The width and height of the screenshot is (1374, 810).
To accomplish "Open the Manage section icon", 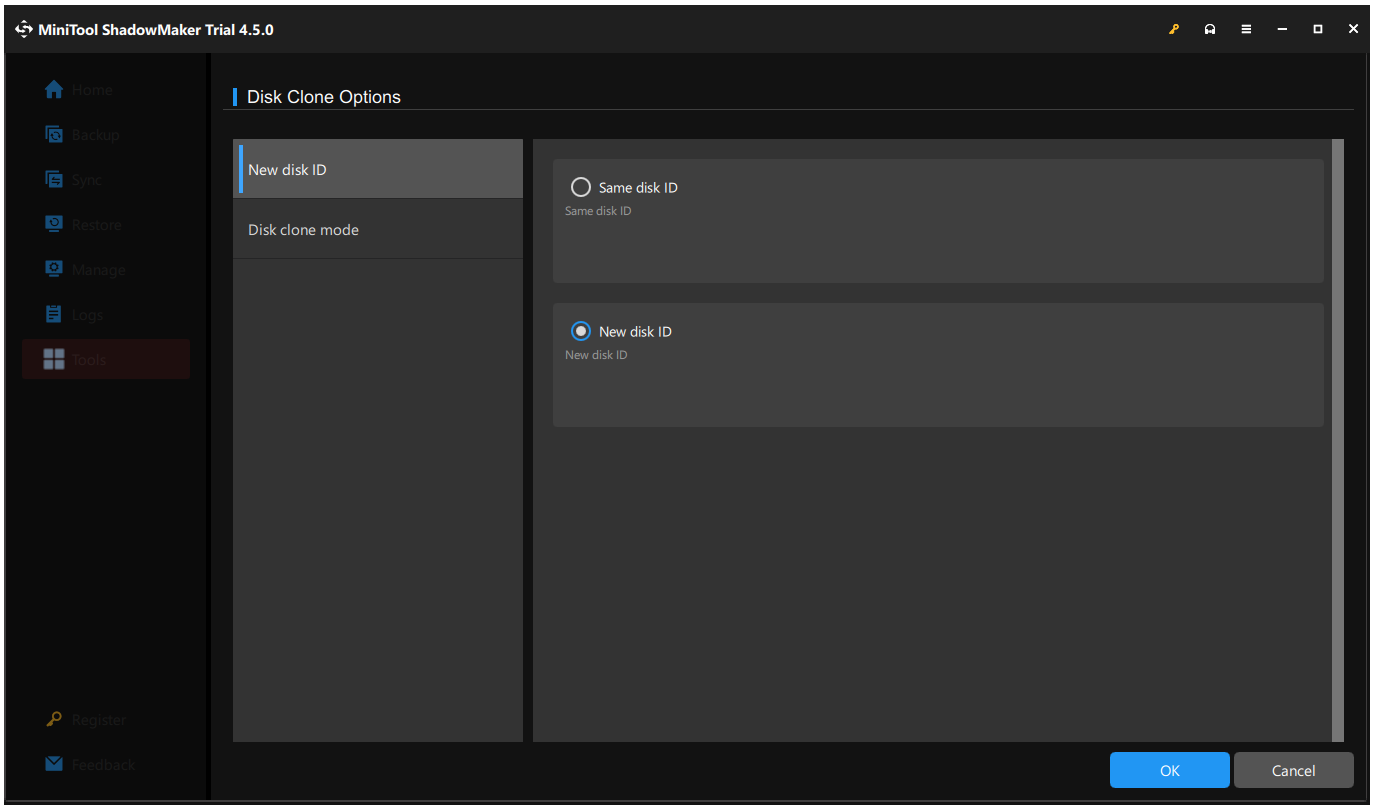I will pyautogui.click(x=54, y=270).
